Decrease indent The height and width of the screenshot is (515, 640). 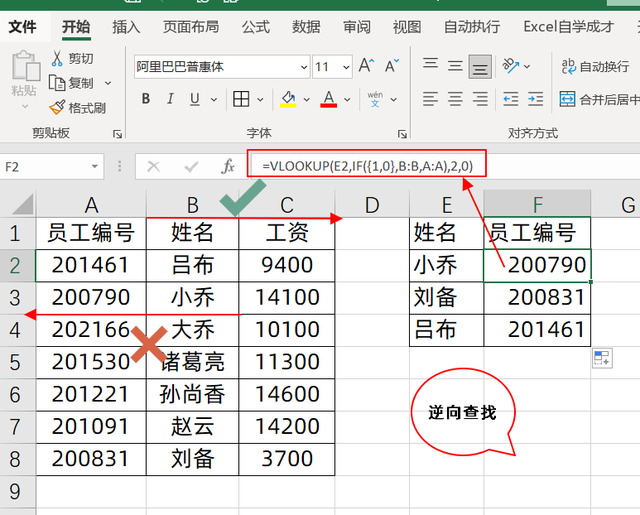tap(511, 99)
